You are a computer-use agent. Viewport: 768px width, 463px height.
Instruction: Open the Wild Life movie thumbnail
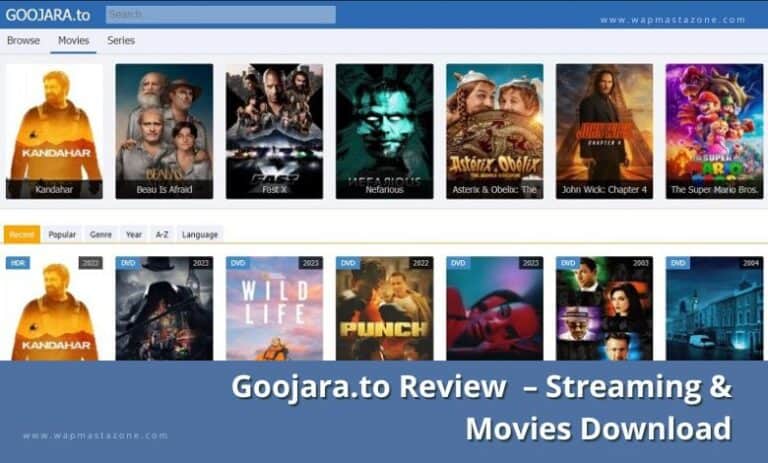pos(274,308)
